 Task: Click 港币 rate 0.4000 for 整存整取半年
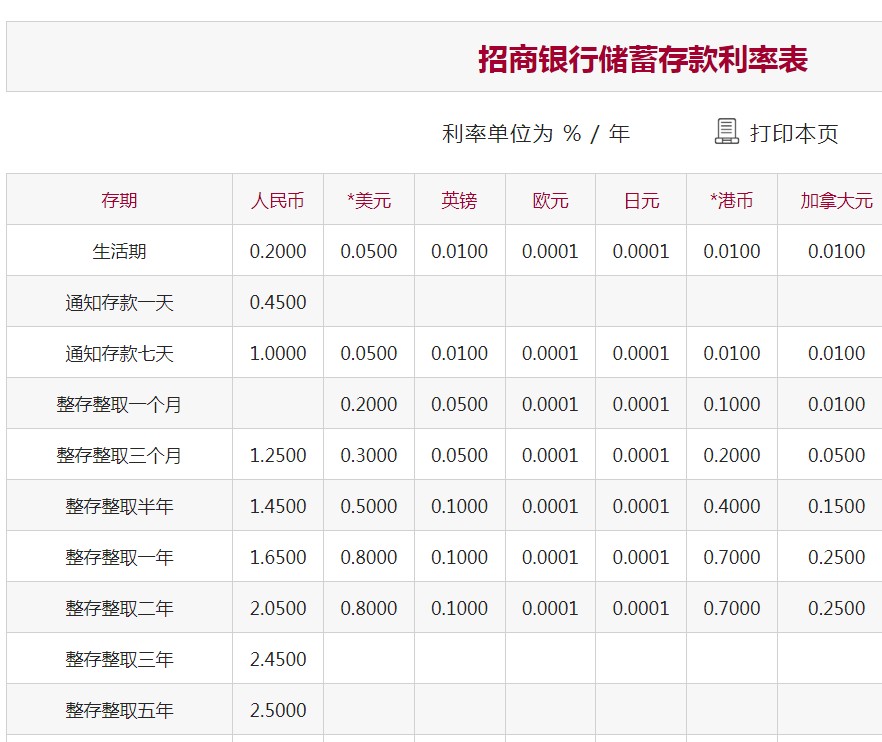pos(732,506)
